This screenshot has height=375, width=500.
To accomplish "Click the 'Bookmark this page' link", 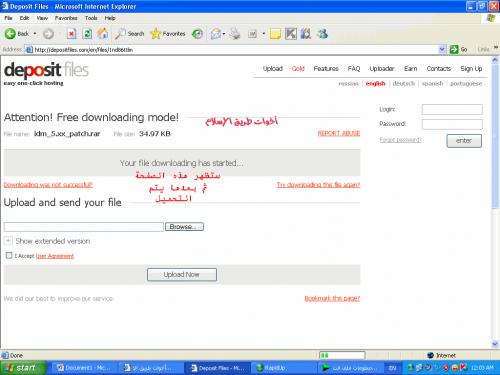I will tap(332, 298).
